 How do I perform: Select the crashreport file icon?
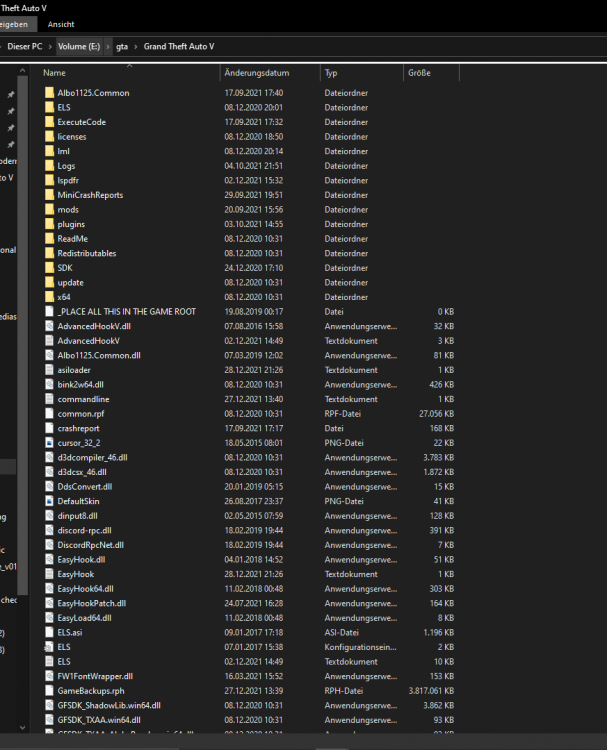(x=49, y=428)
